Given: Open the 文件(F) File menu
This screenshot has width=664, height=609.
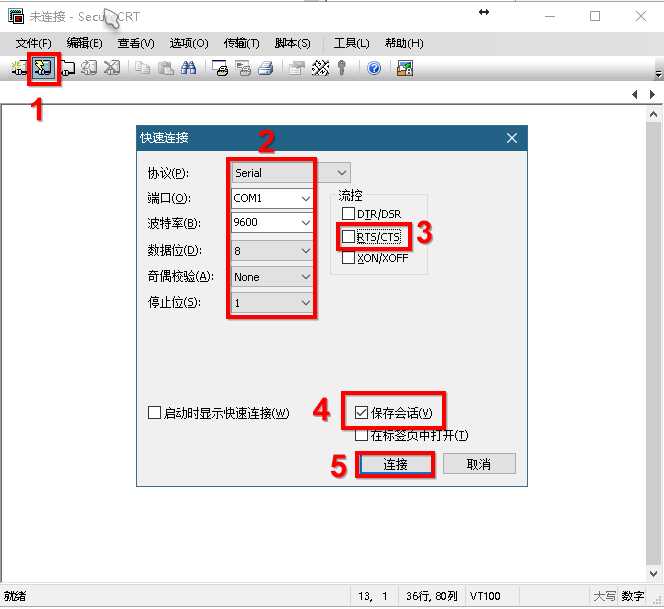Looking at the screenshot, I should pos(33,43).
